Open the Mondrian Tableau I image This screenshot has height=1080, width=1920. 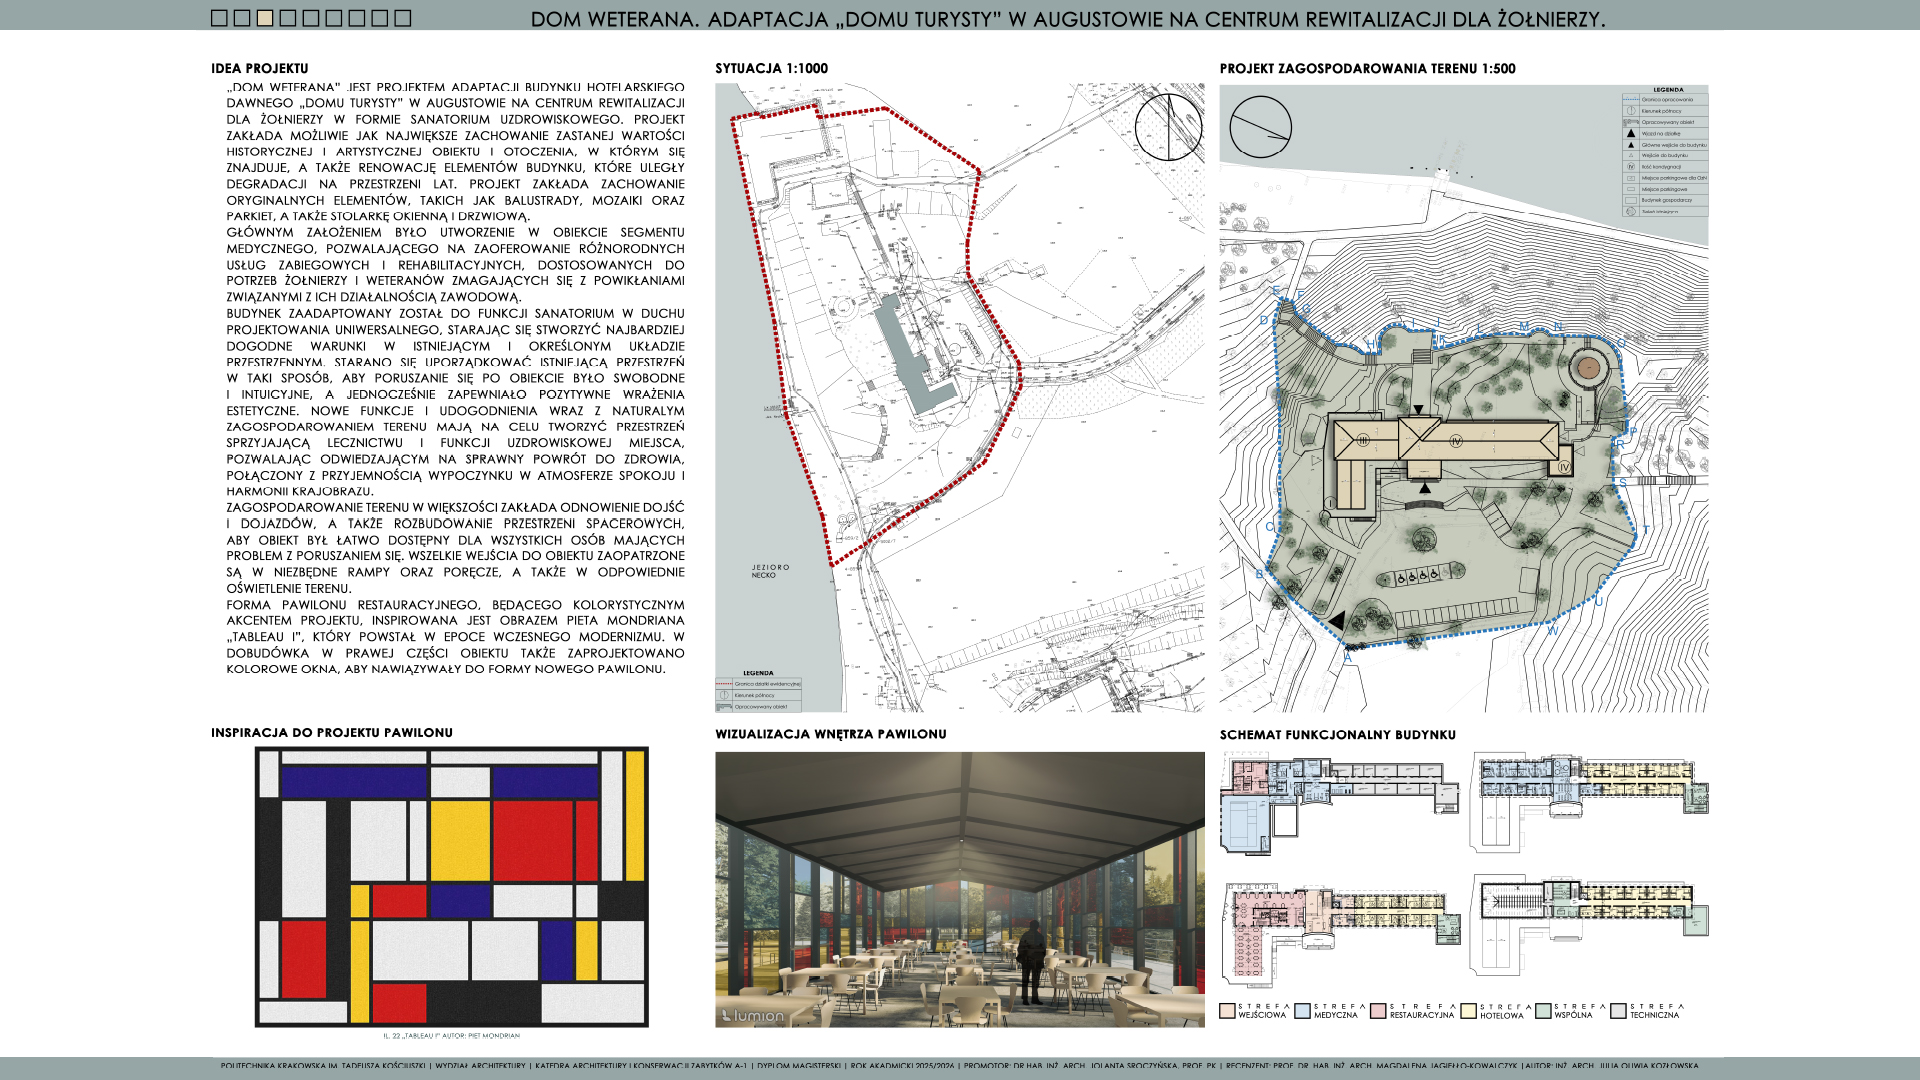click(452, 887)
